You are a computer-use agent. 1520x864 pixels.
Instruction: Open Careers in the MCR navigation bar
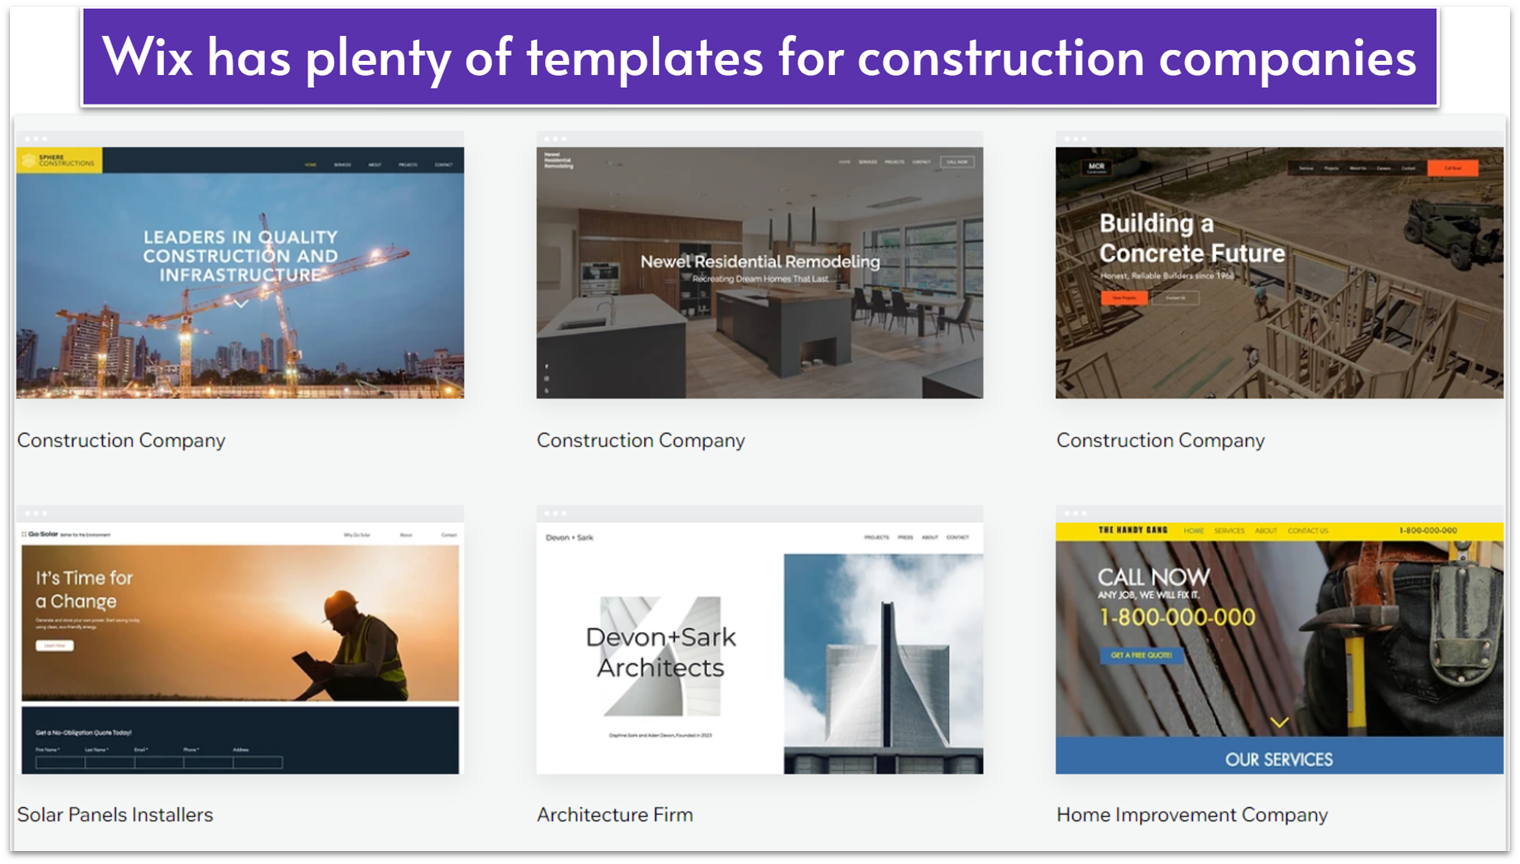pos(1383,168)
